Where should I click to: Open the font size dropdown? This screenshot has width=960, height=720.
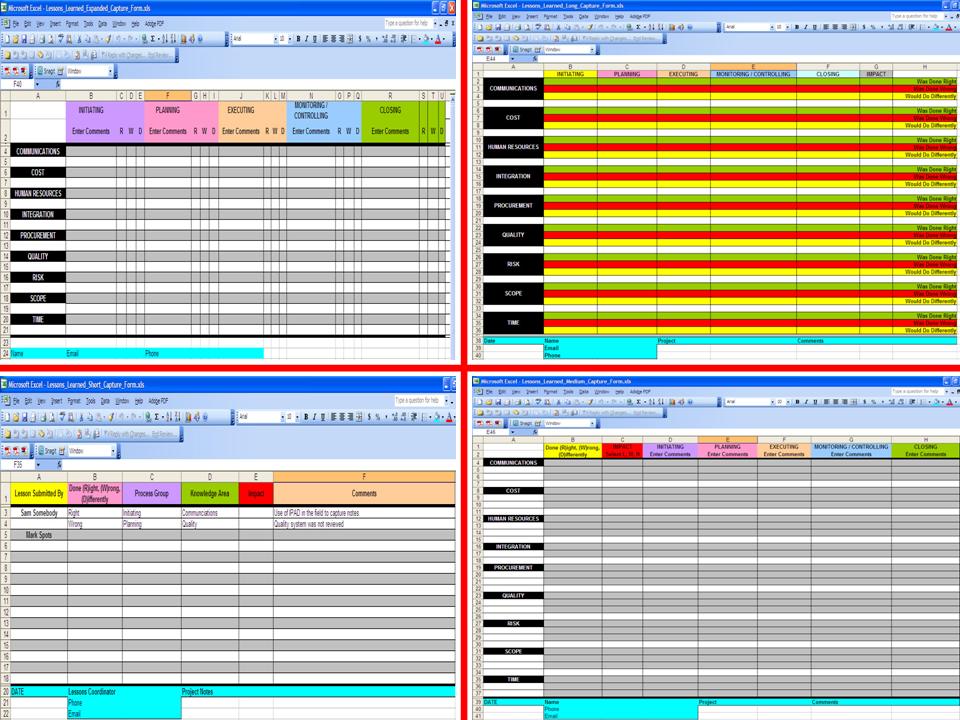289,39
